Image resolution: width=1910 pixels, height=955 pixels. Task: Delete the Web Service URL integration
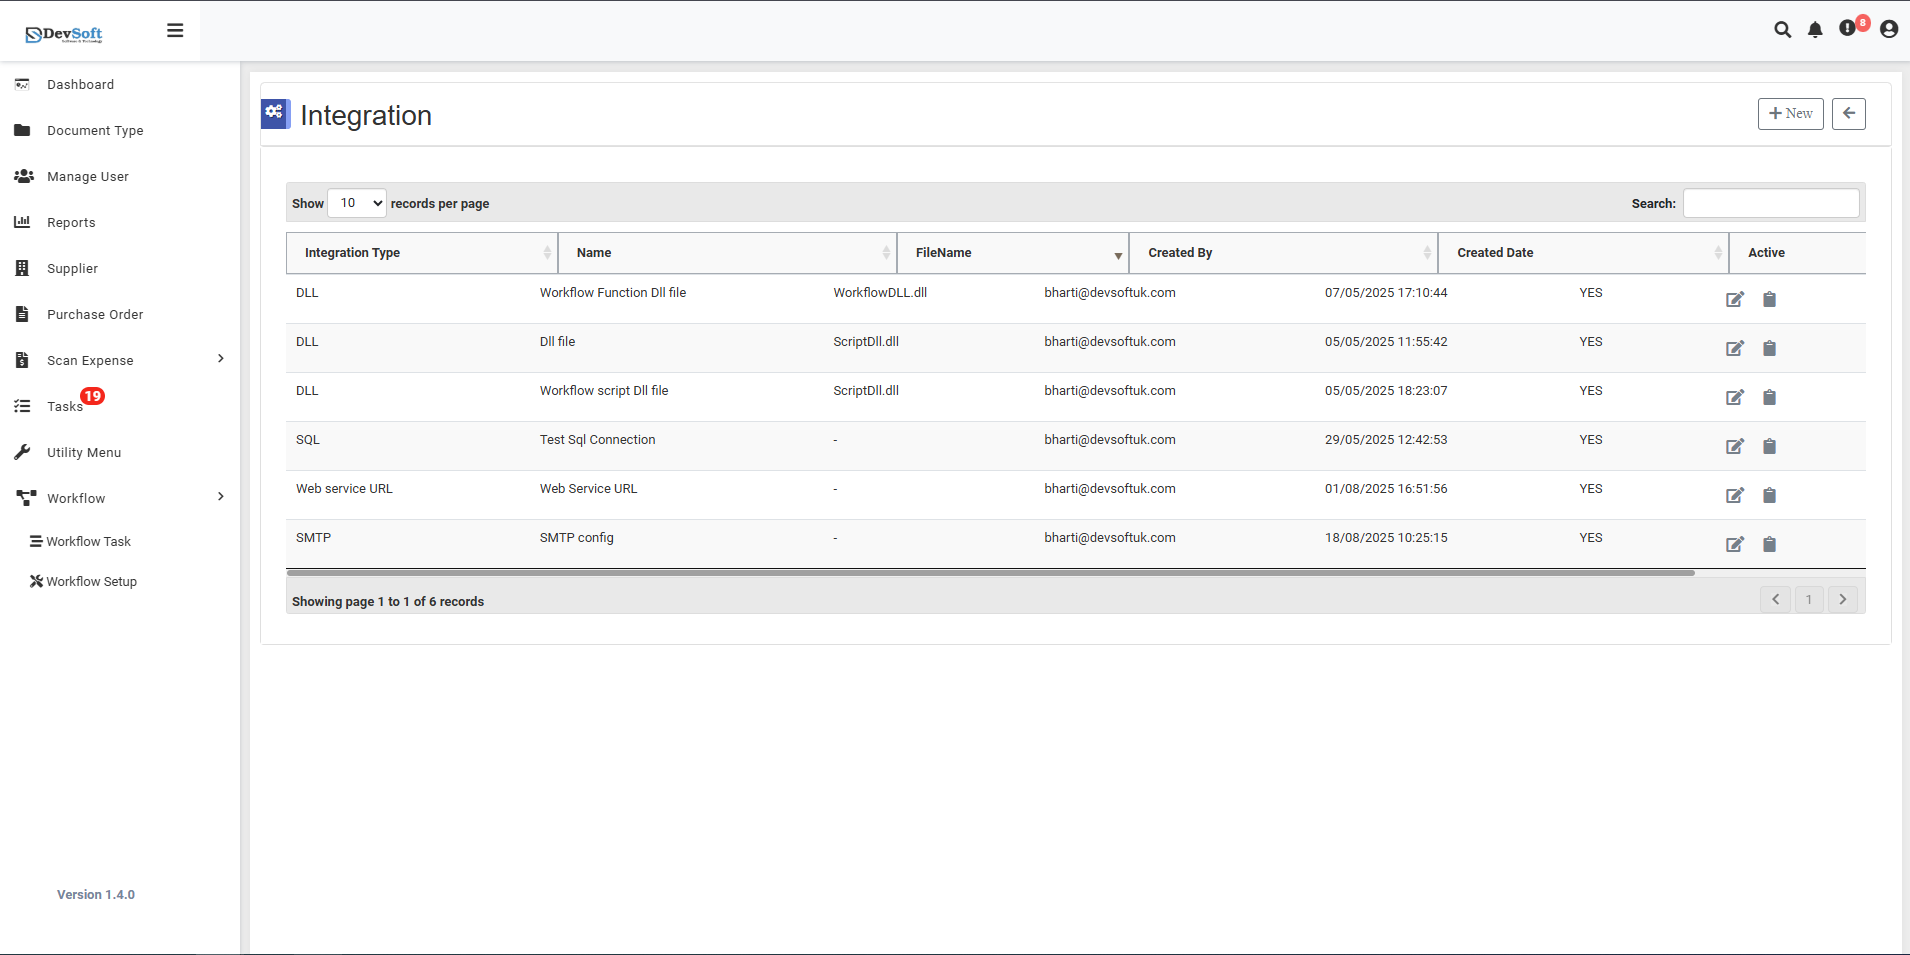1769,496
